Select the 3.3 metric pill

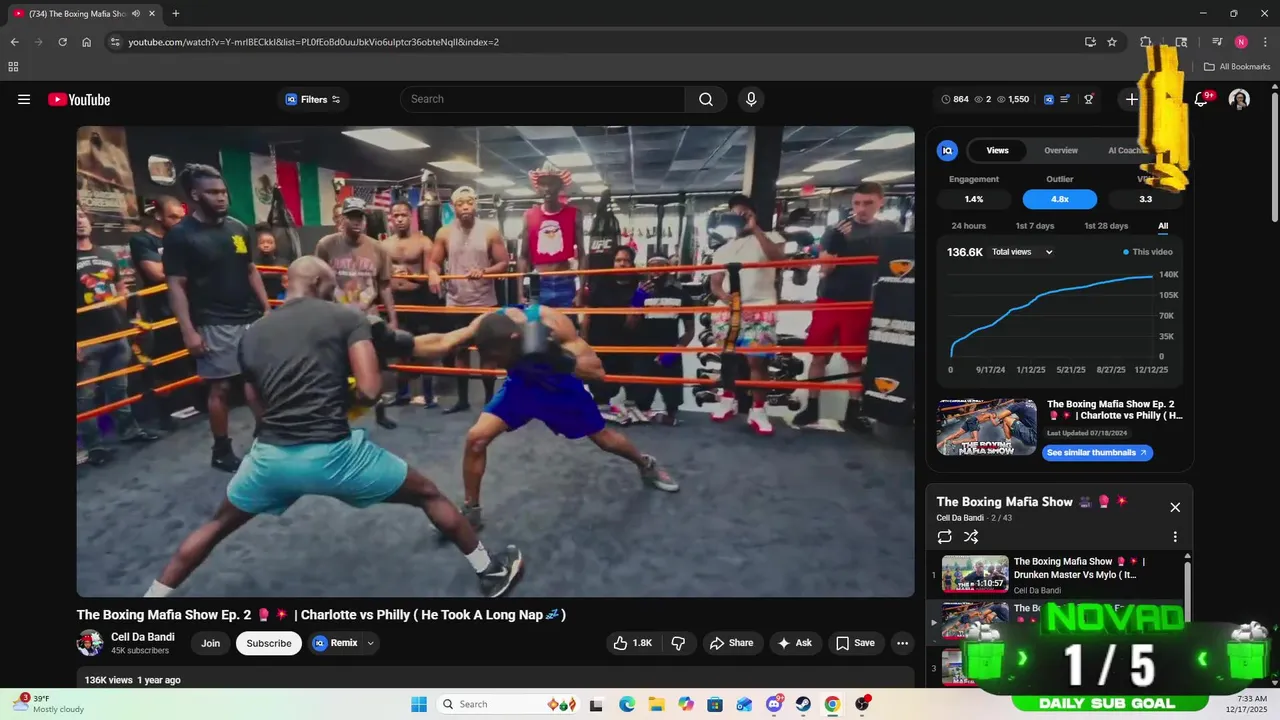click(1146, 199)
